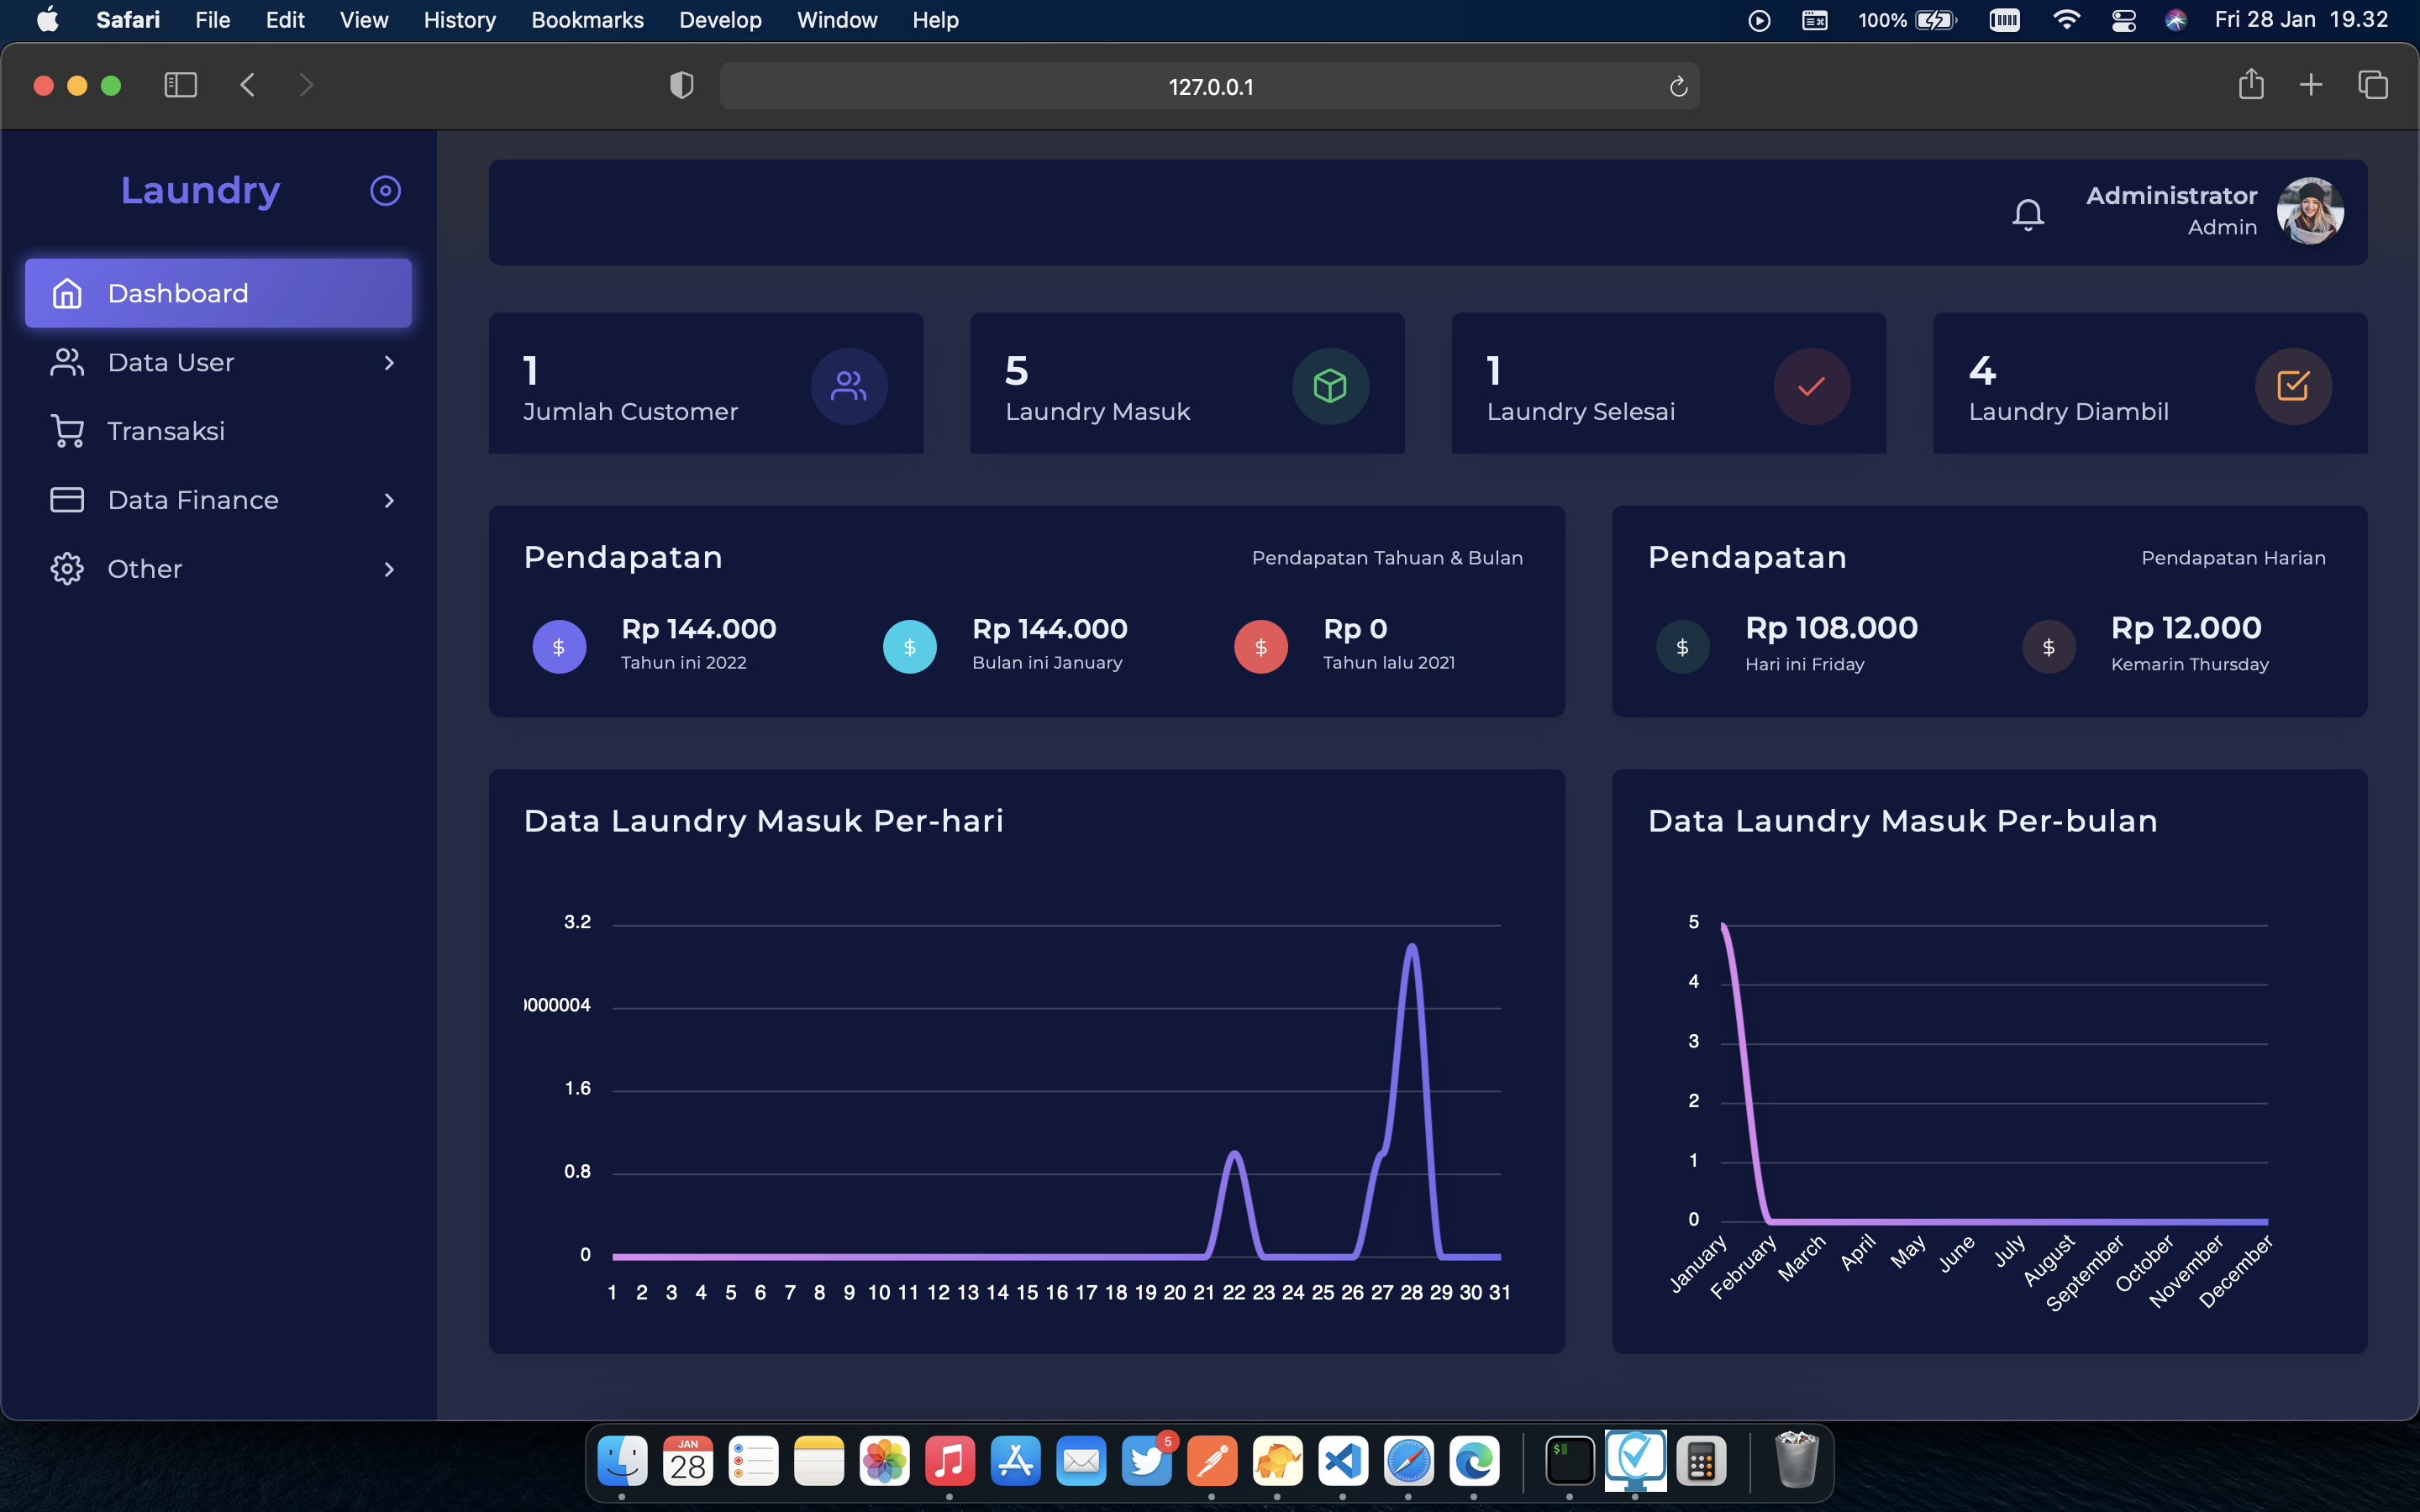Click the purple dollar icon for Tahun ini
Screen dimensions: 2420x1512
[x=558, y=646]
